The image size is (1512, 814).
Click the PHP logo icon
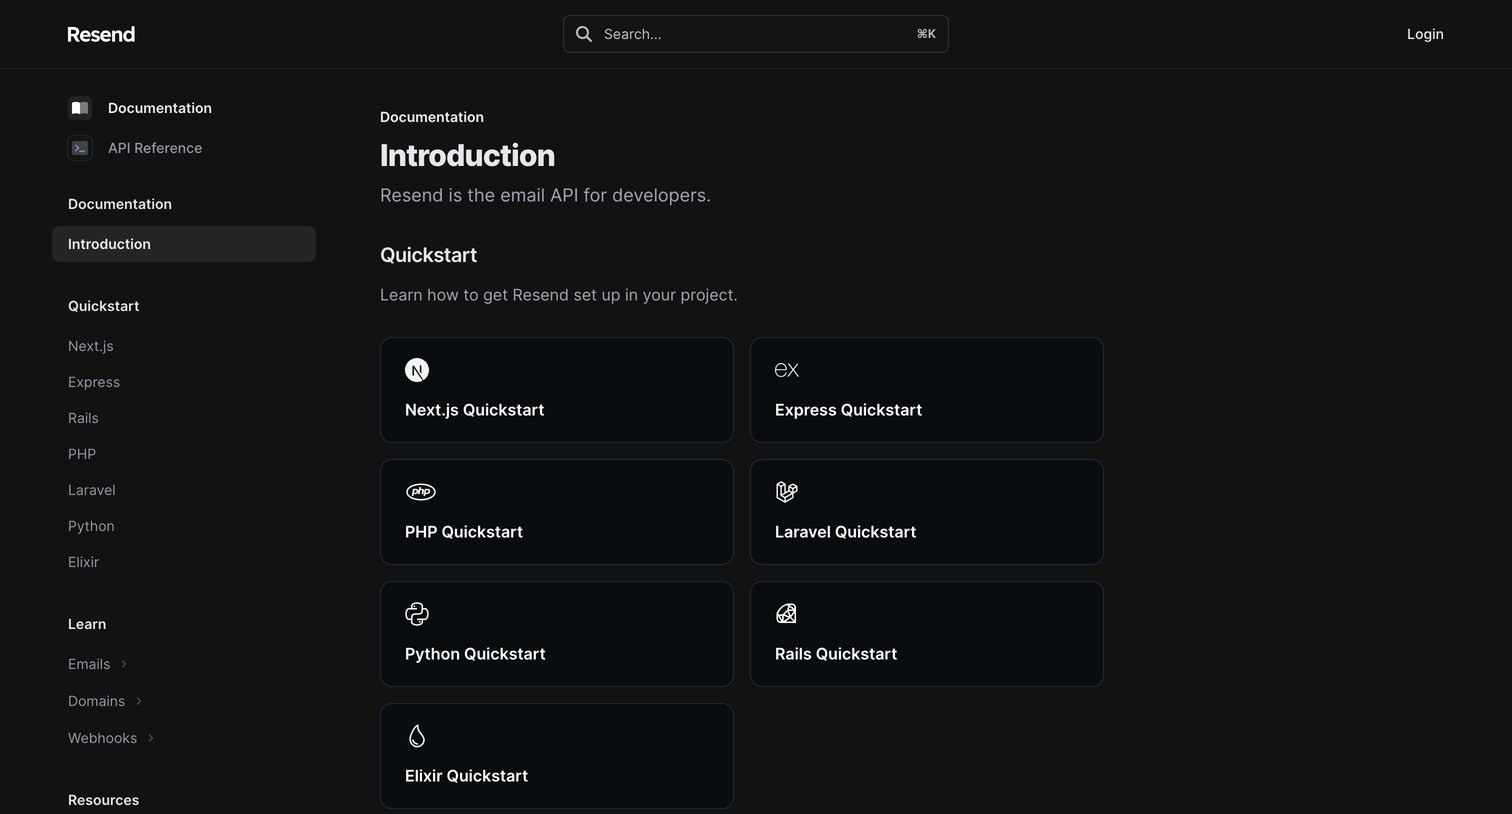[420, 492]
